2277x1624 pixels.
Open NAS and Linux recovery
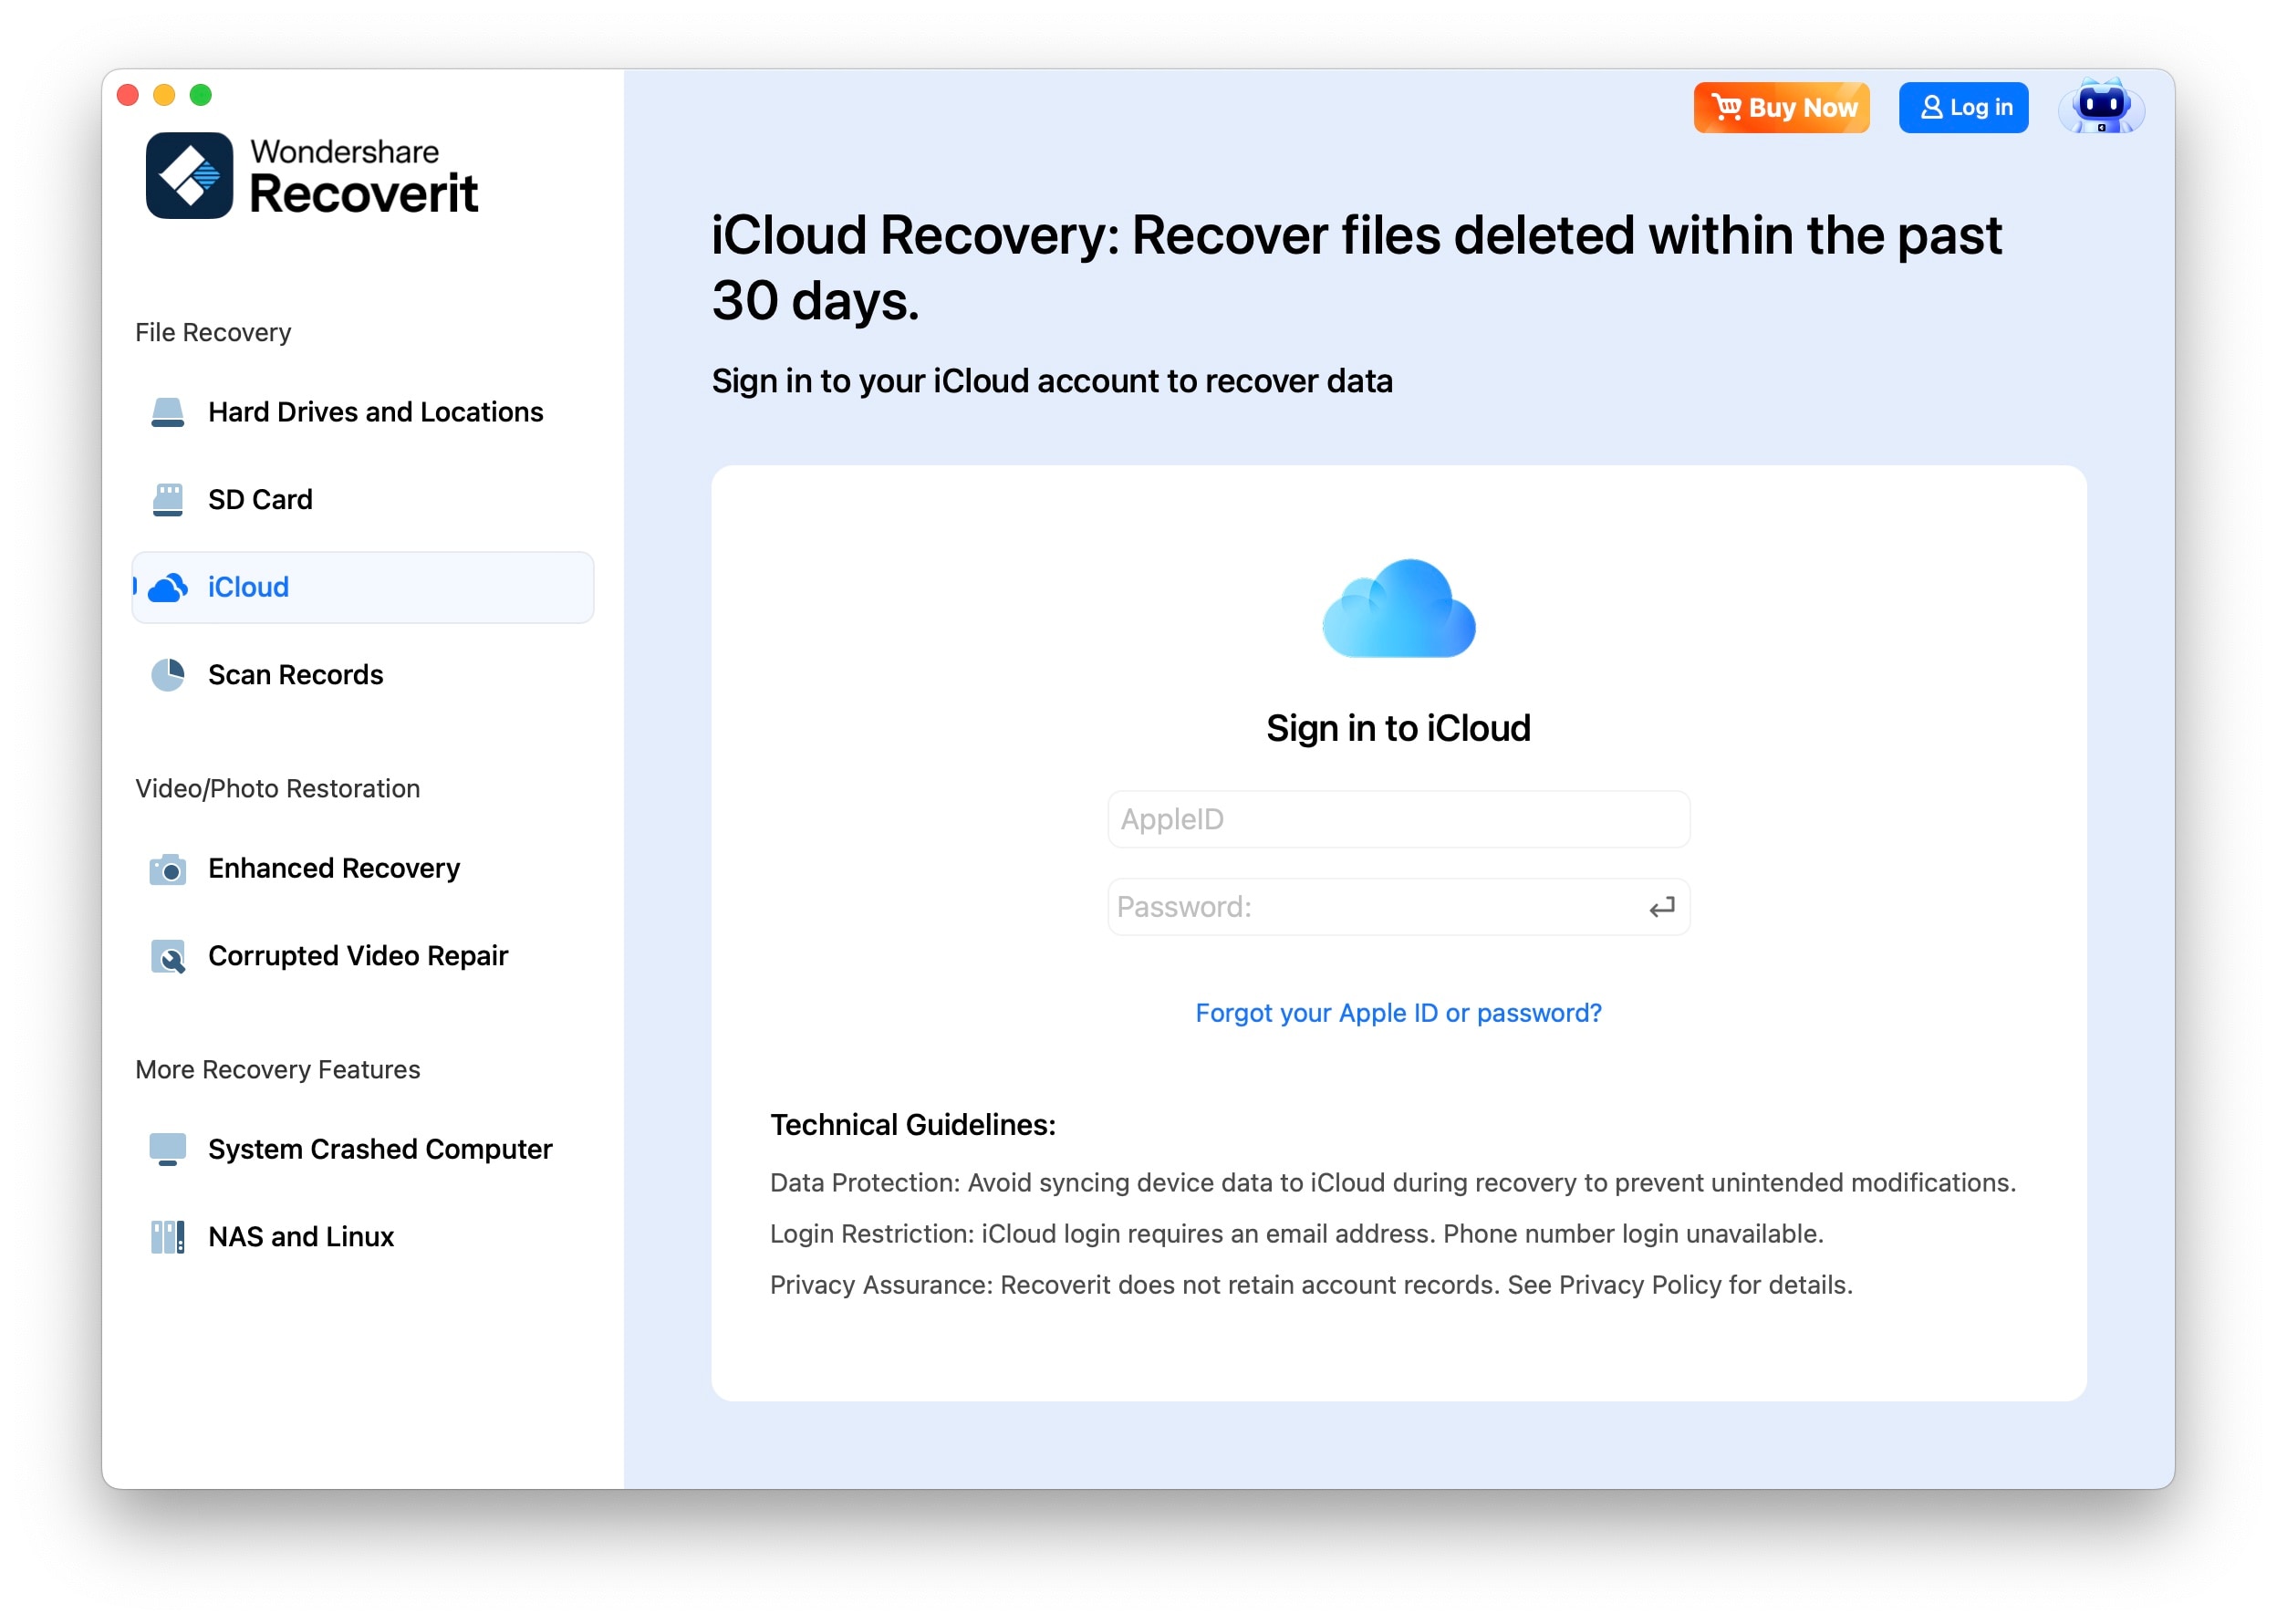click(363, 1237)
